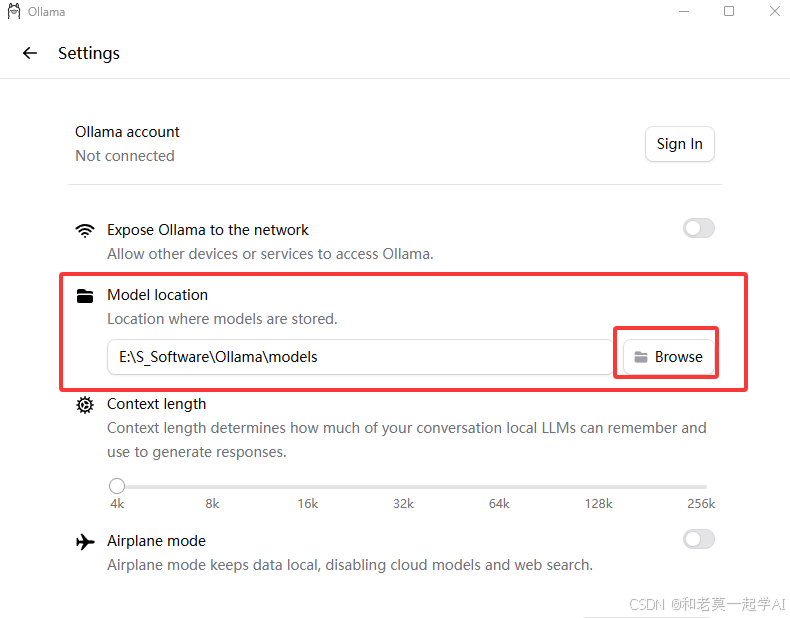The height and width of the screenshot is (618, 790).
Task: Click the airplane icon beside Airplane mode
Action: tap(85, 542)
